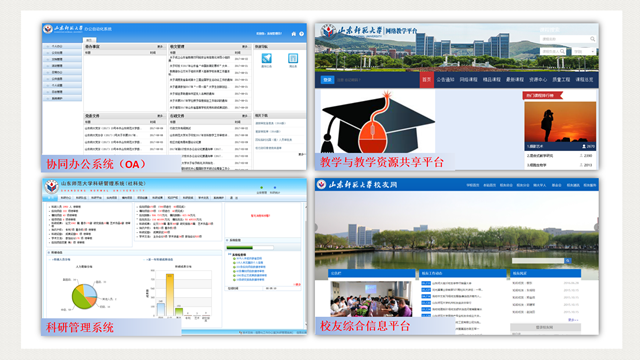This screenshot has height=360, width=640.
Task: Click the university logo on alumni website header
Action: 322,184
